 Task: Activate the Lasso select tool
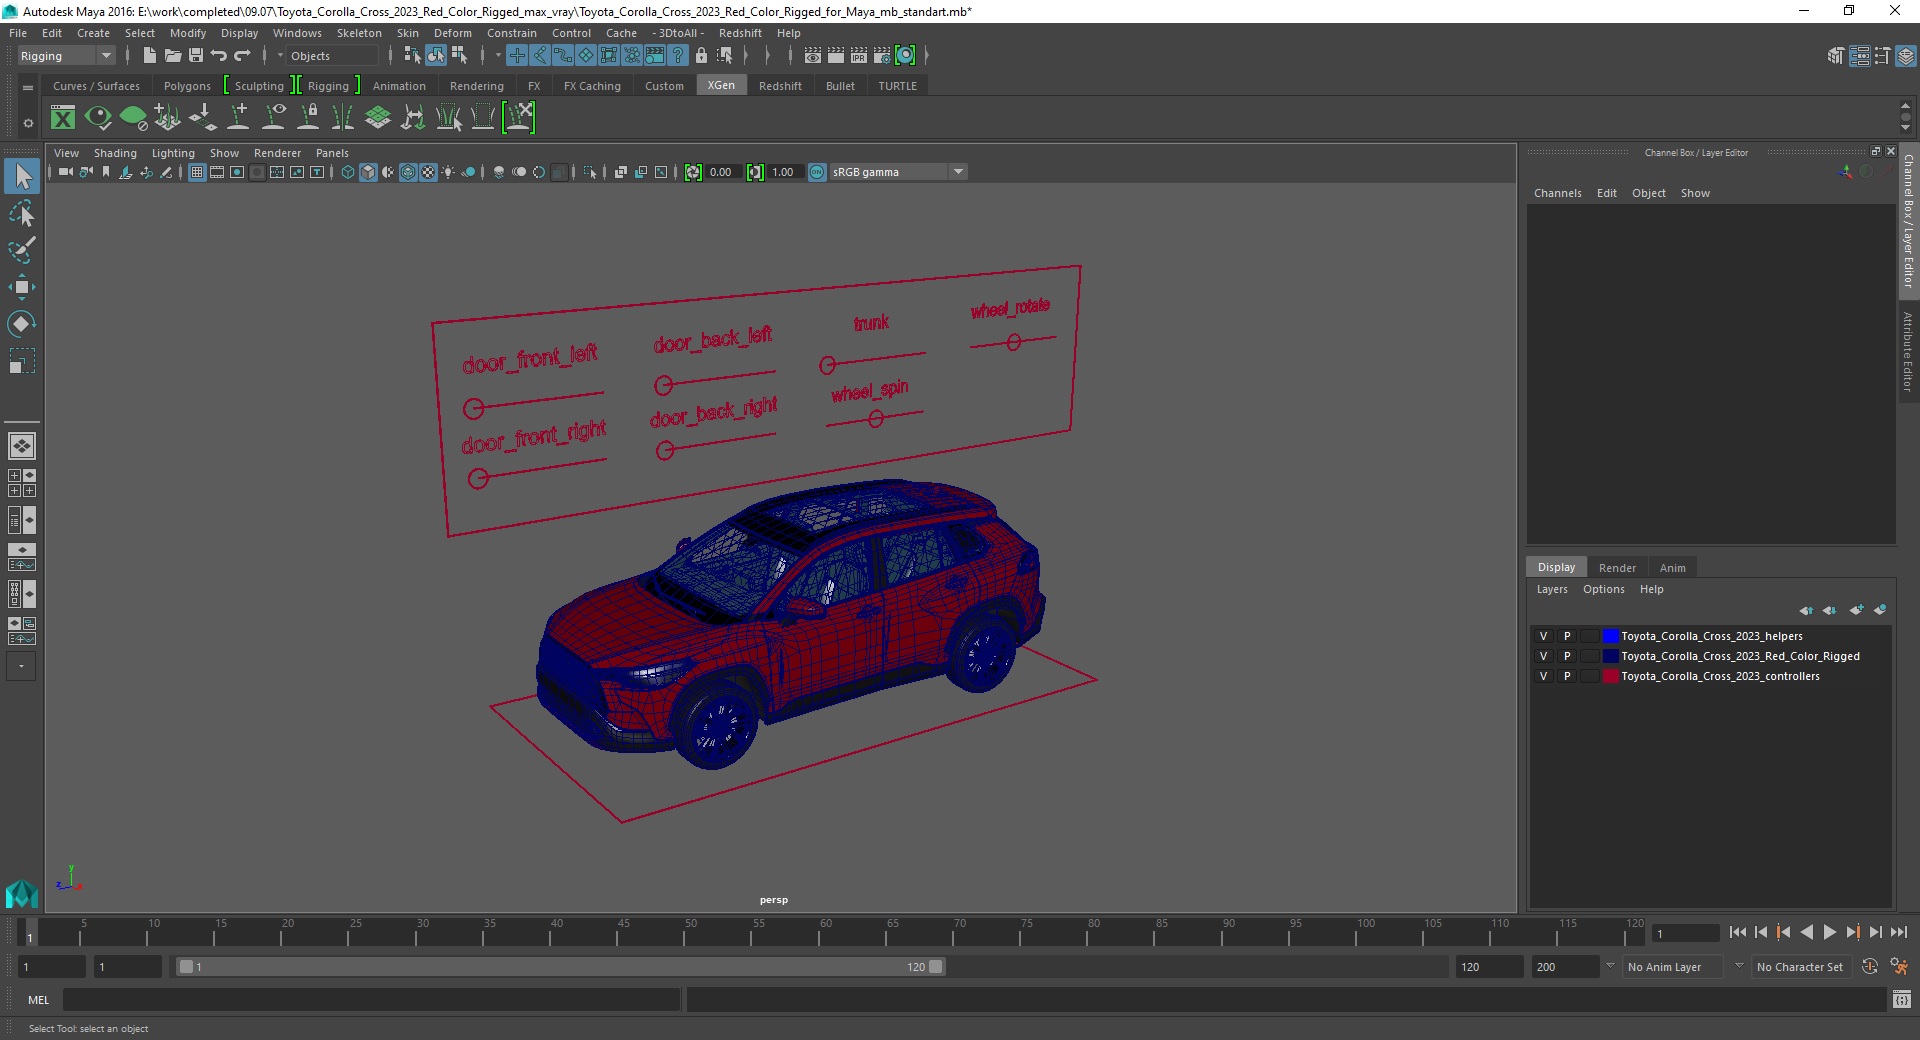pos(22,214)
